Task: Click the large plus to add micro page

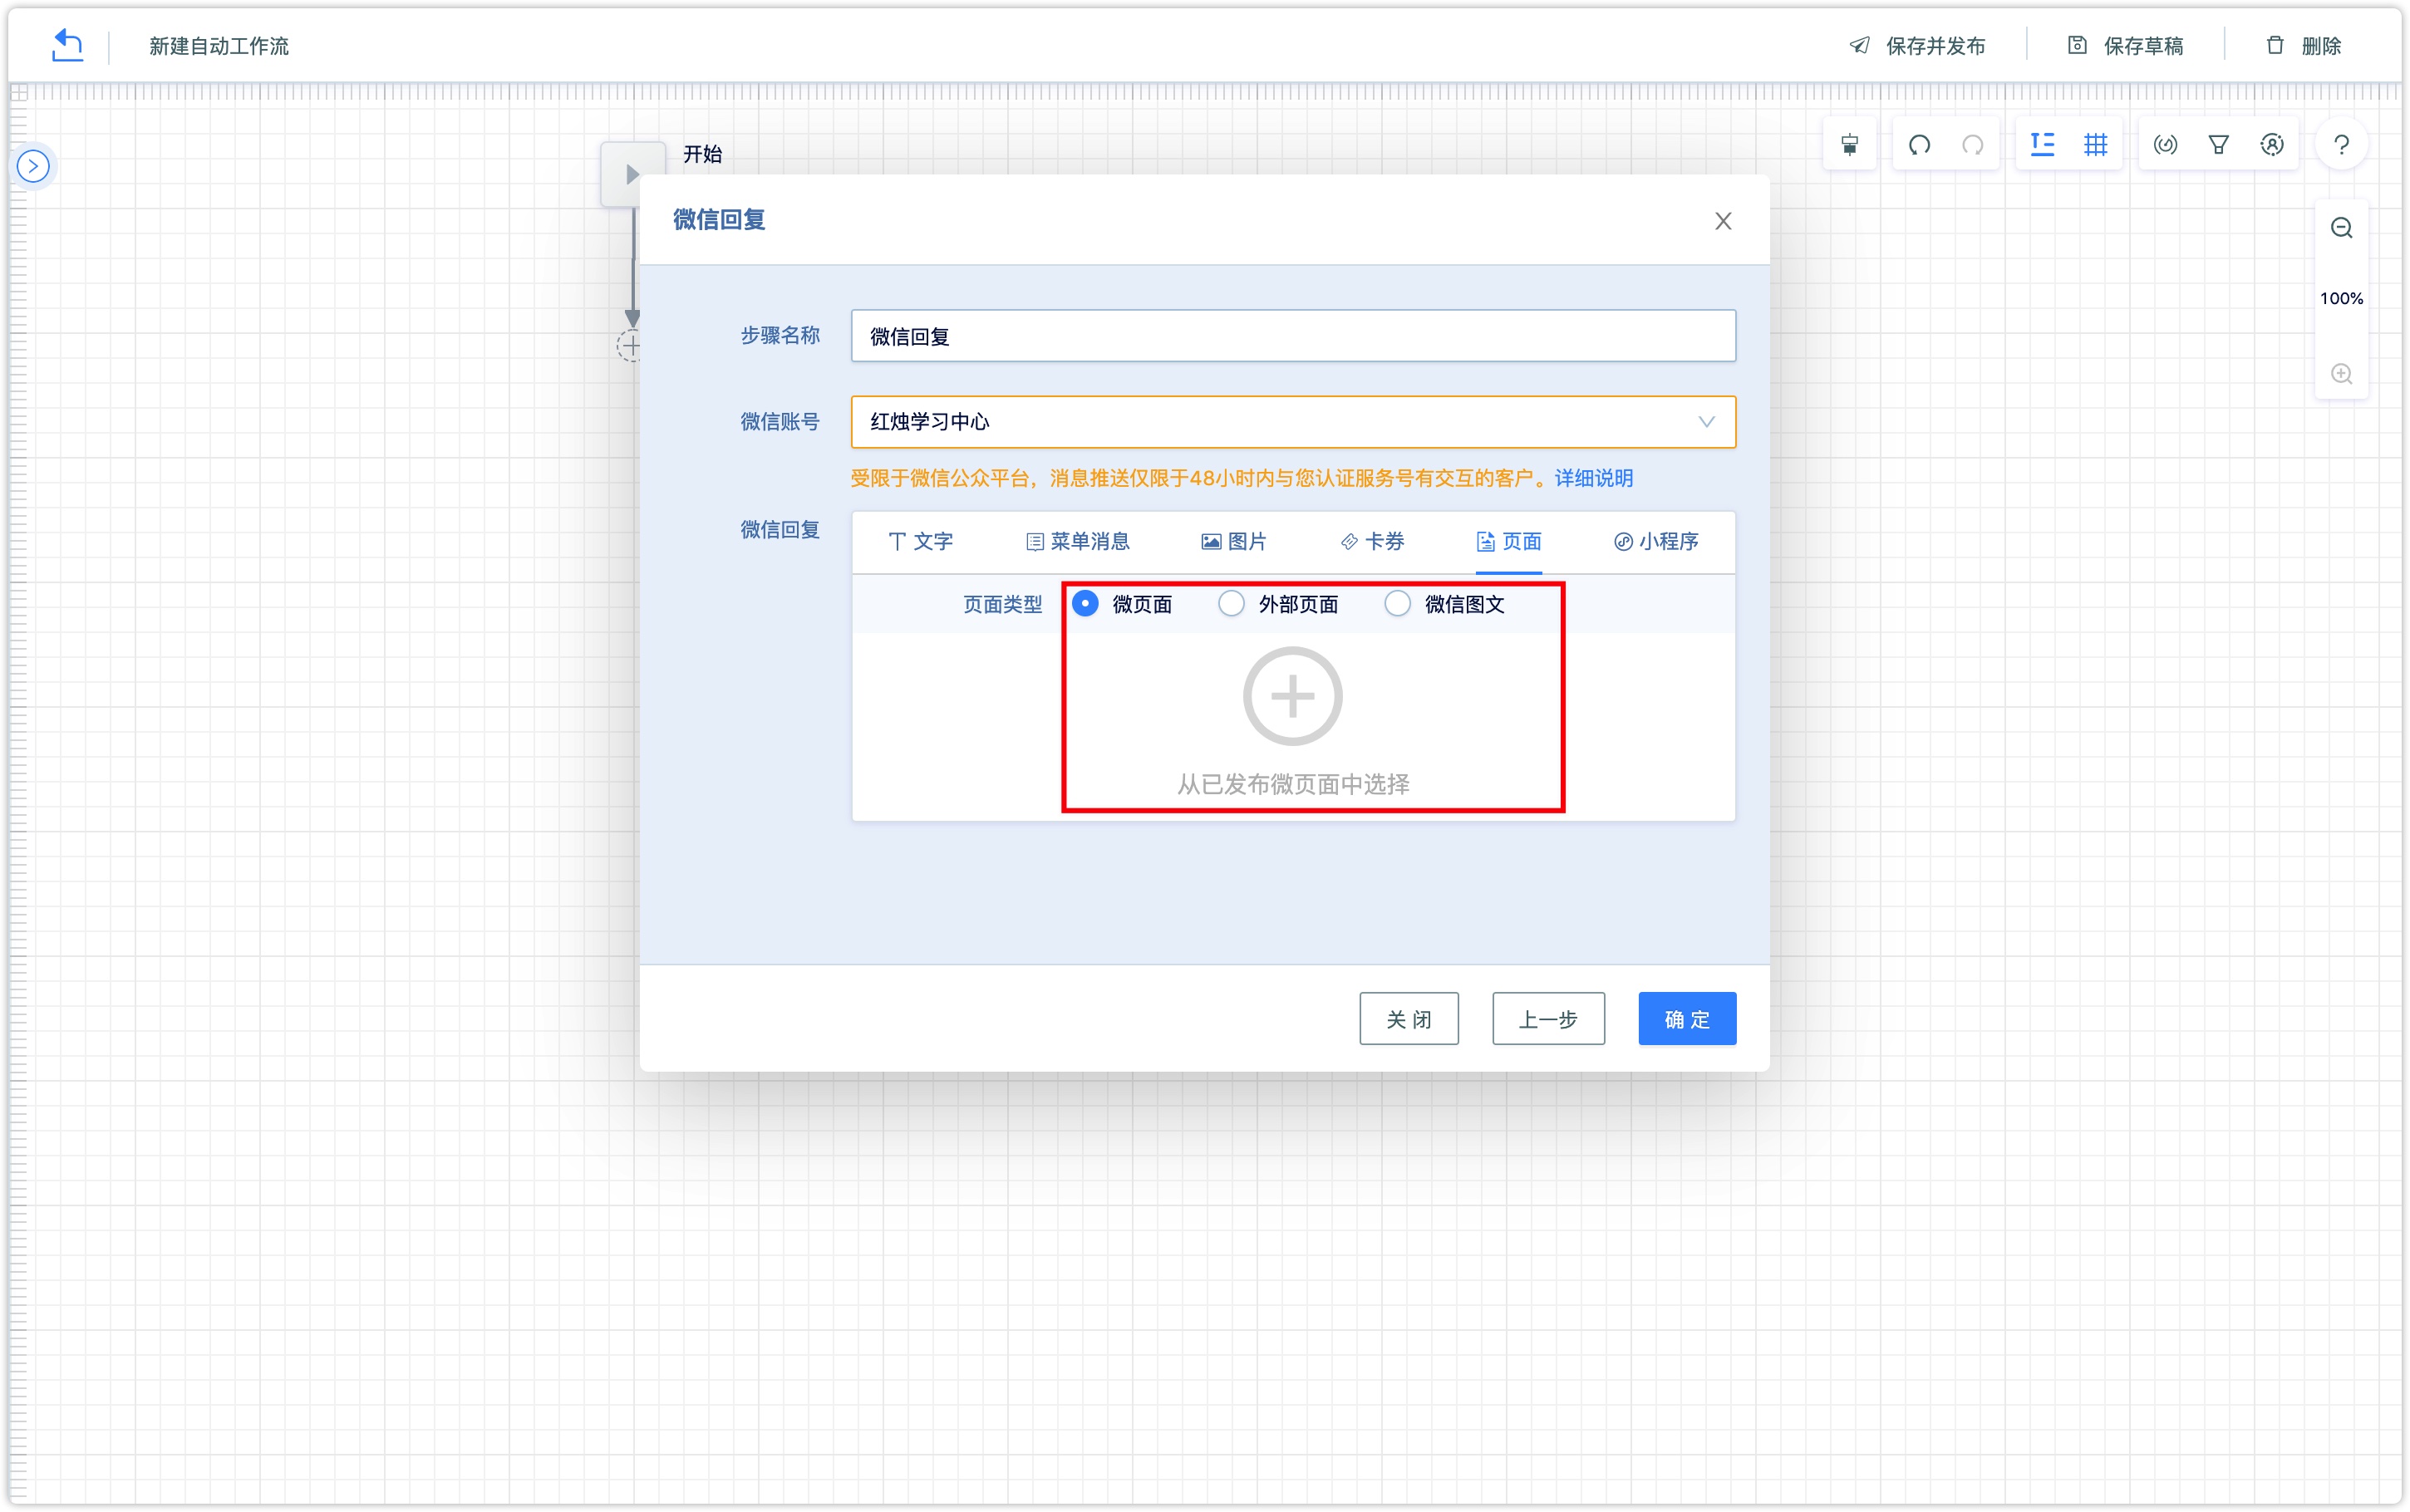Action: [x=1292, y=696]
